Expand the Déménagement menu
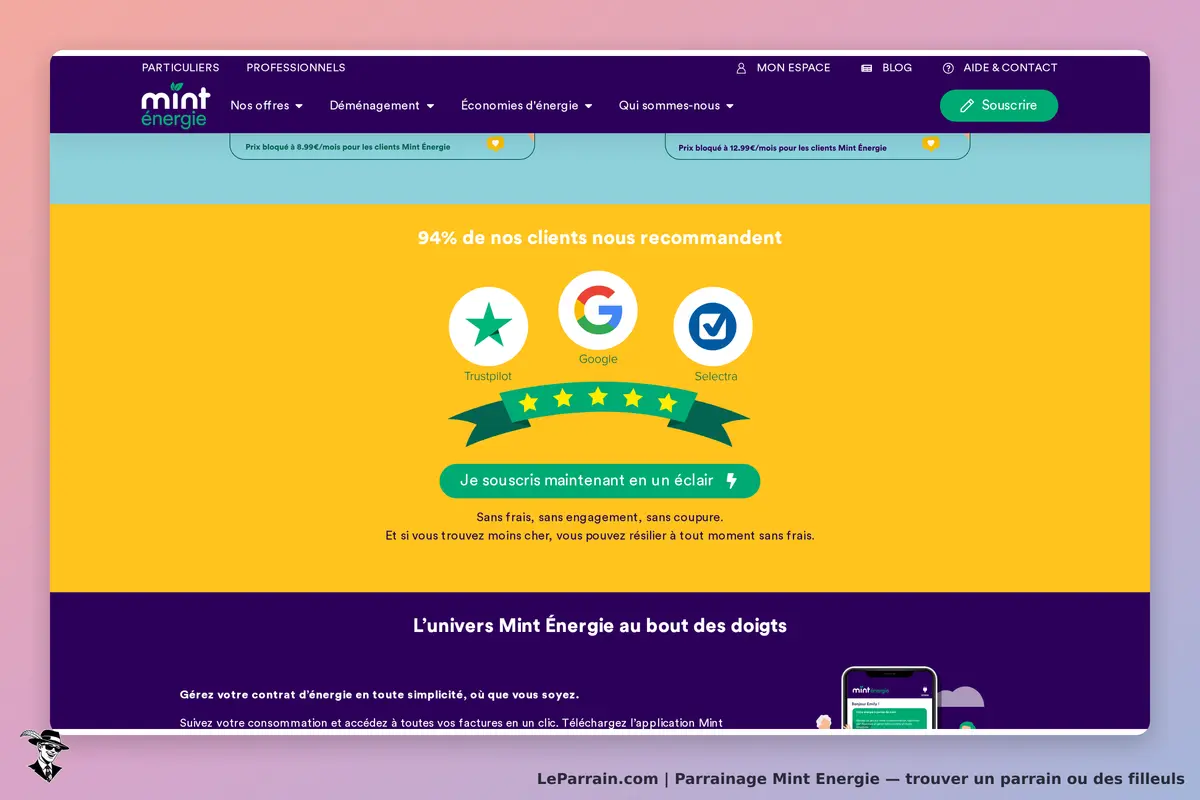1200x800 pixels. point(382,105)
